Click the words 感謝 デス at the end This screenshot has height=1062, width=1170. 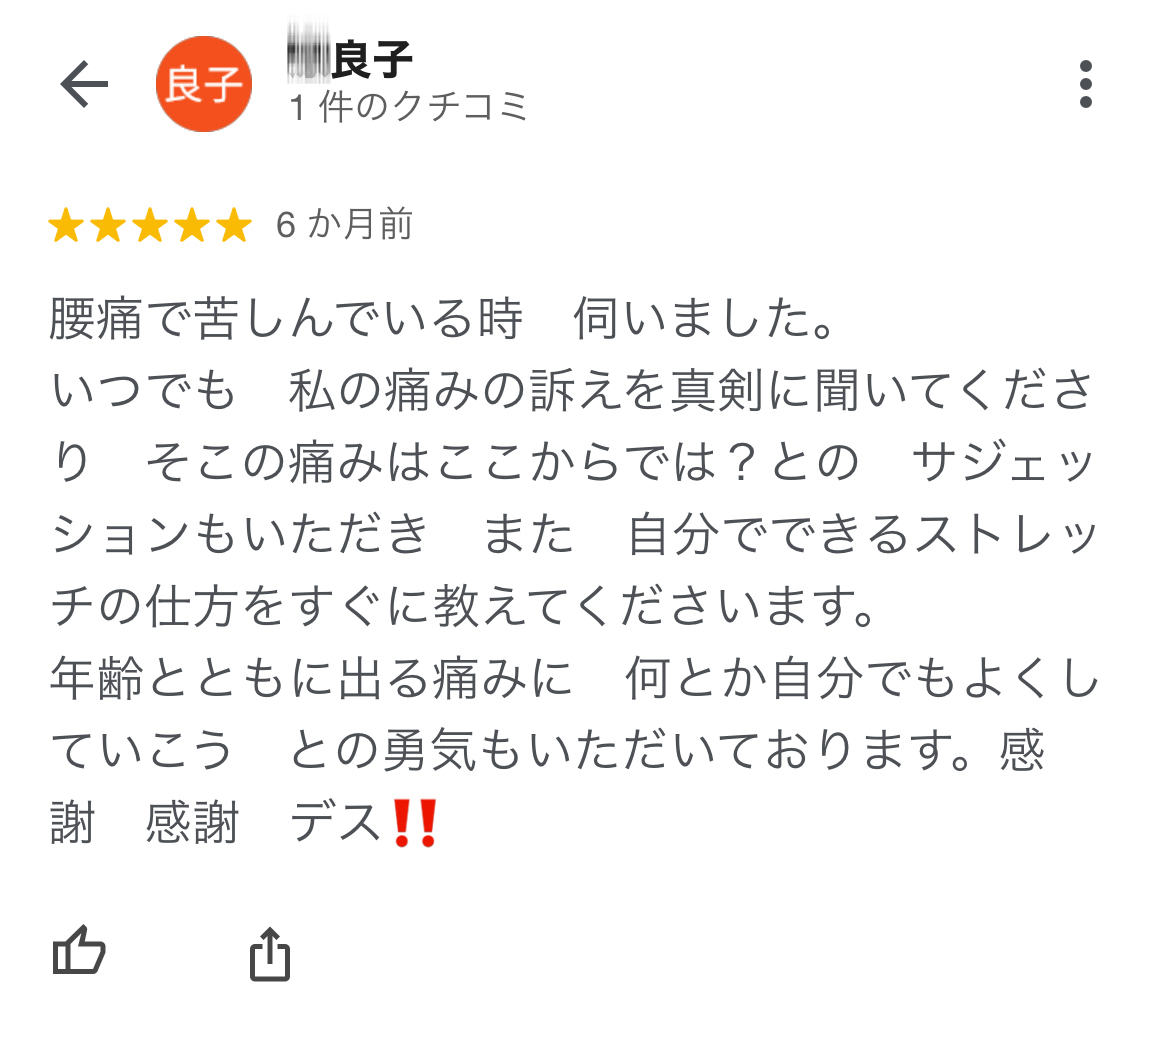tap(264, 822)
